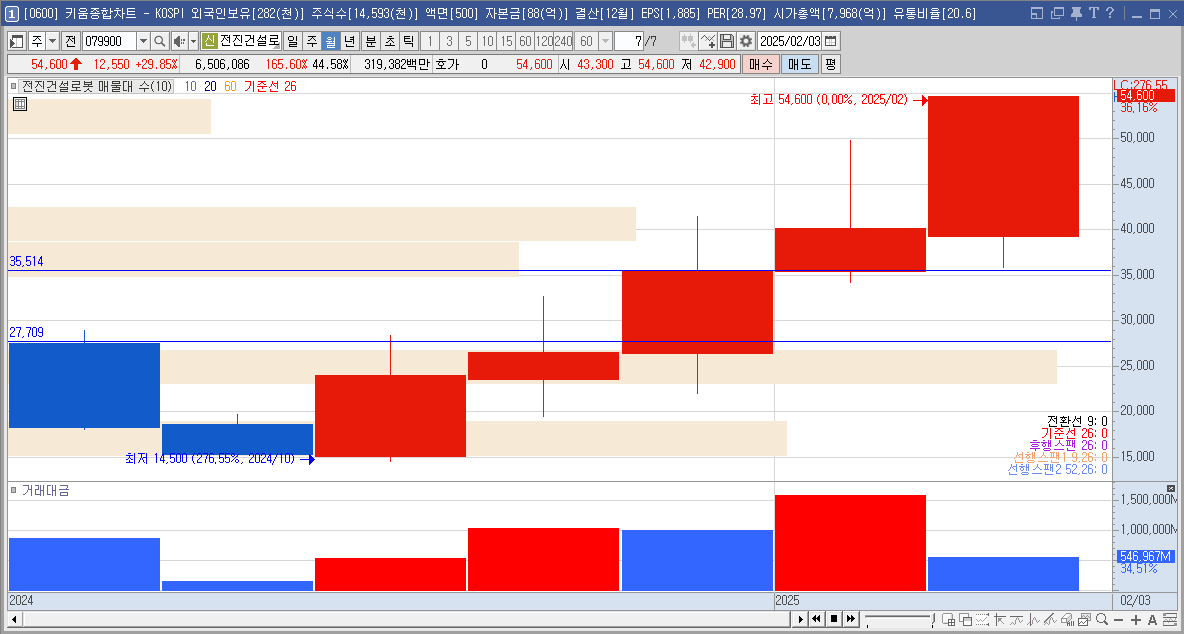Move the chart replay speed slider handle
This screenshot has width=1184, height=634.
[x=931, y=619]
